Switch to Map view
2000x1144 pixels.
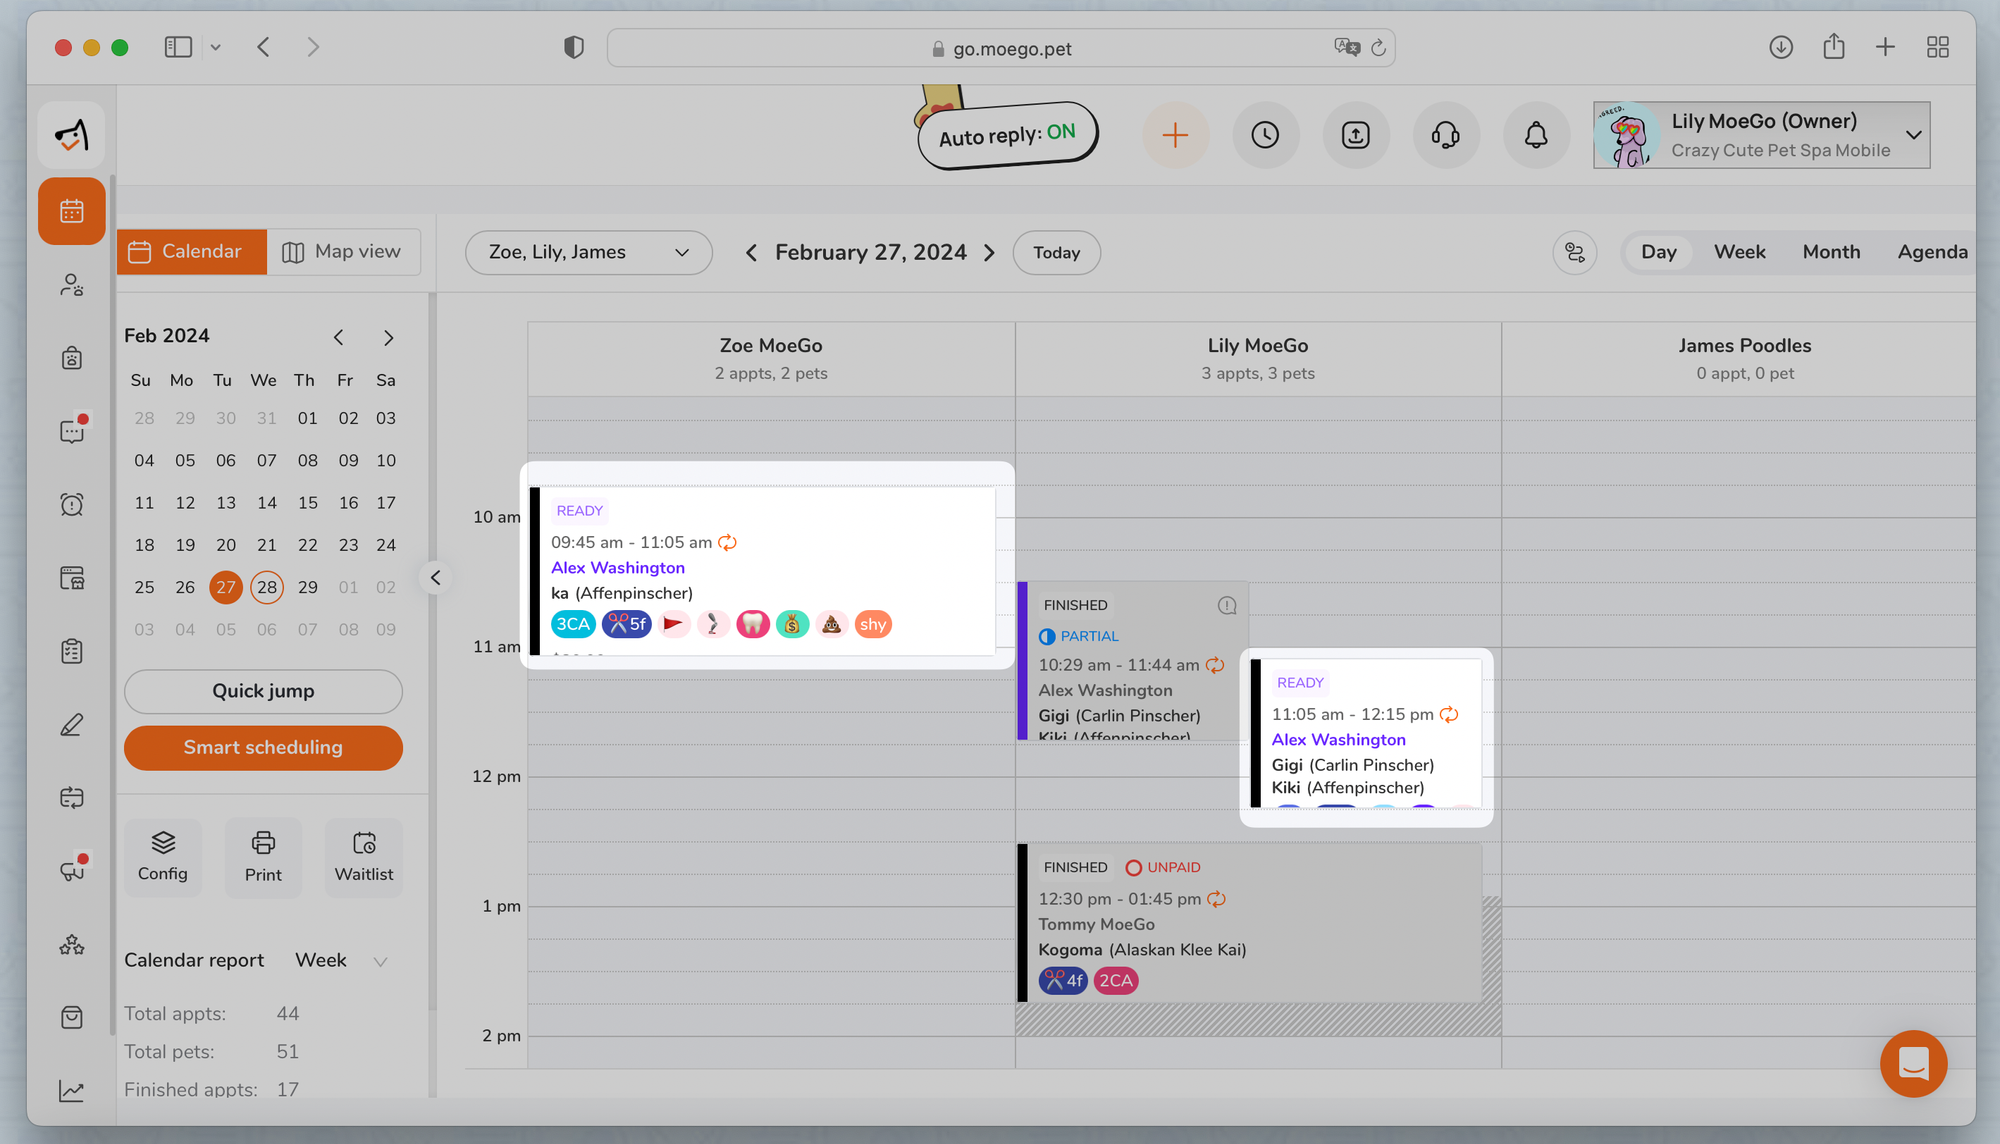343,252
